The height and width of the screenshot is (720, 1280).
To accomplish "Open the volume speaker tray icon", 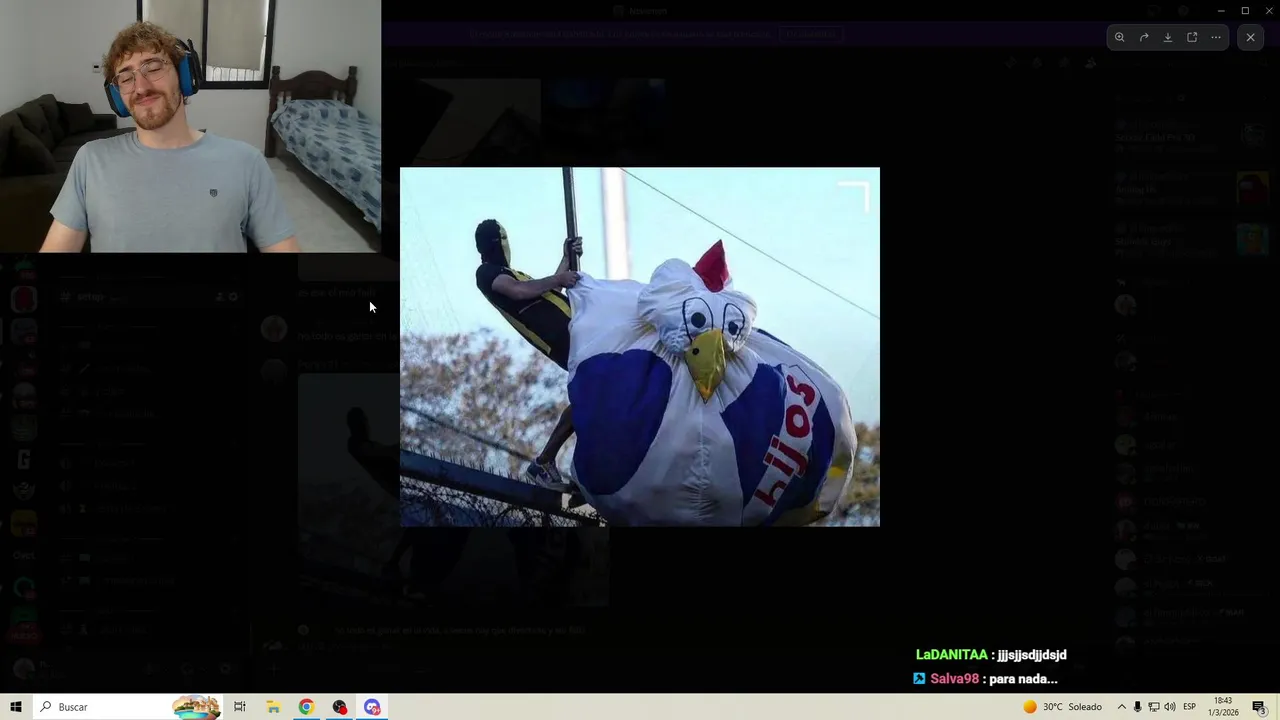I will (1169, 707).
